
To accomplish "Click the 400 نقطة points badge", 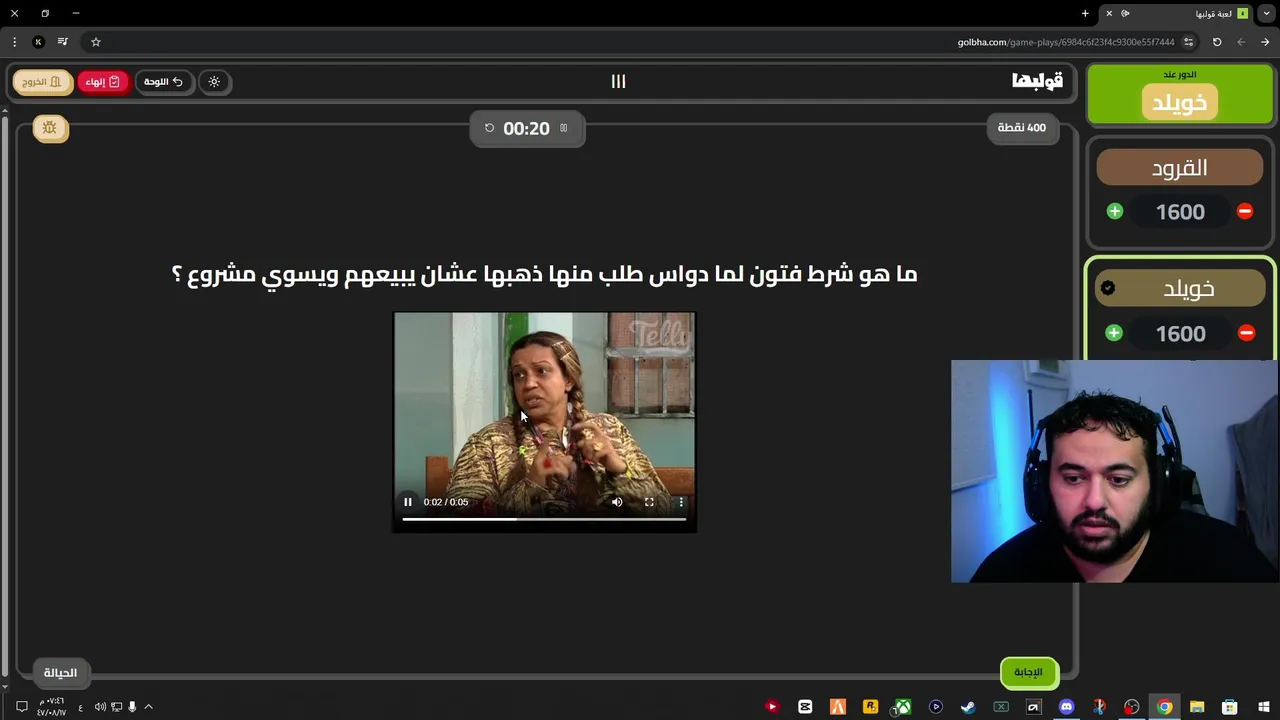I will 1022,128.
